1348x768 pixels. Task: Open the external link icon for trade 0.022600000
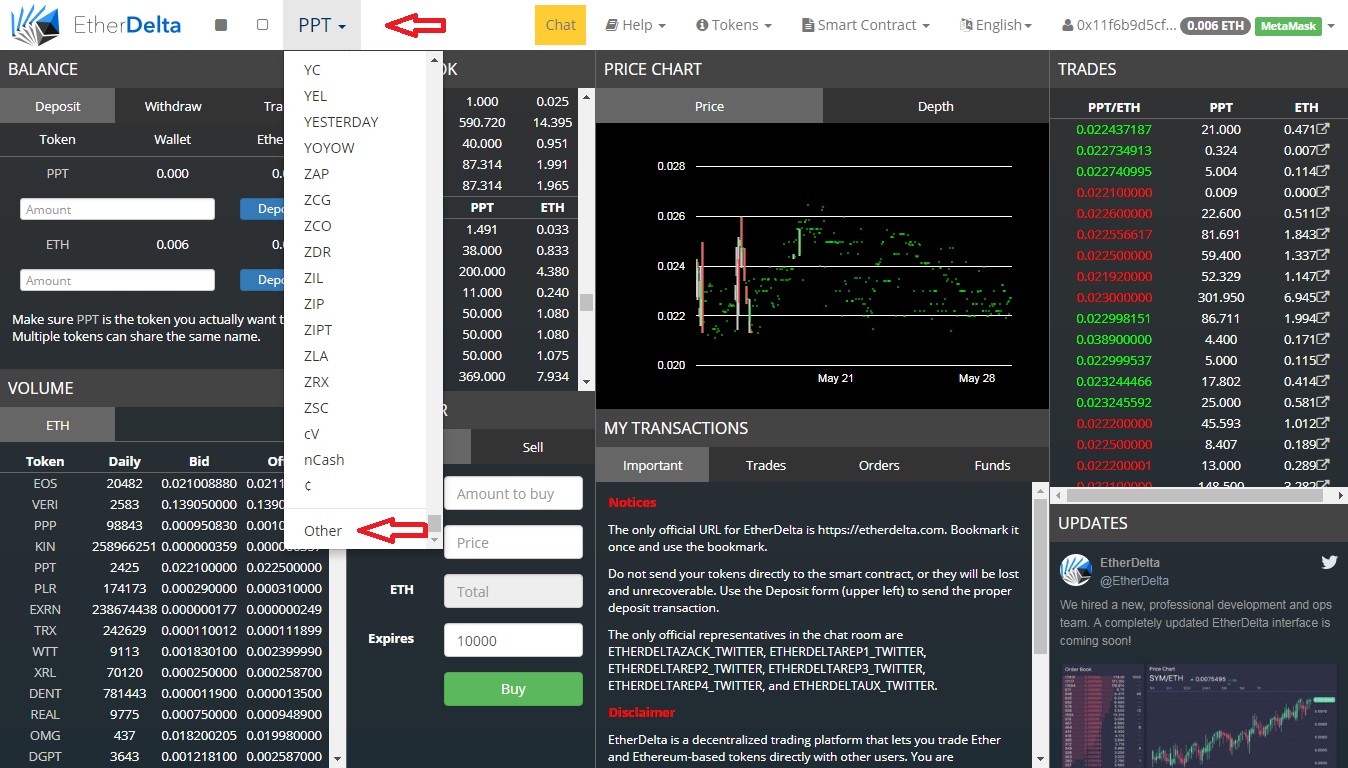(1323, 213)
